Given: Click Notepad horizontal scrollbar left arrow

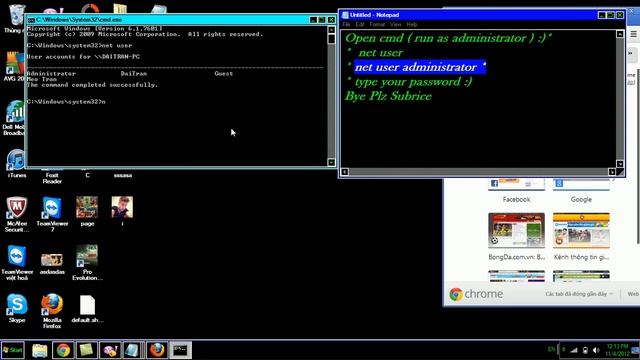Looking at the screenshot, I should point(344,172).
